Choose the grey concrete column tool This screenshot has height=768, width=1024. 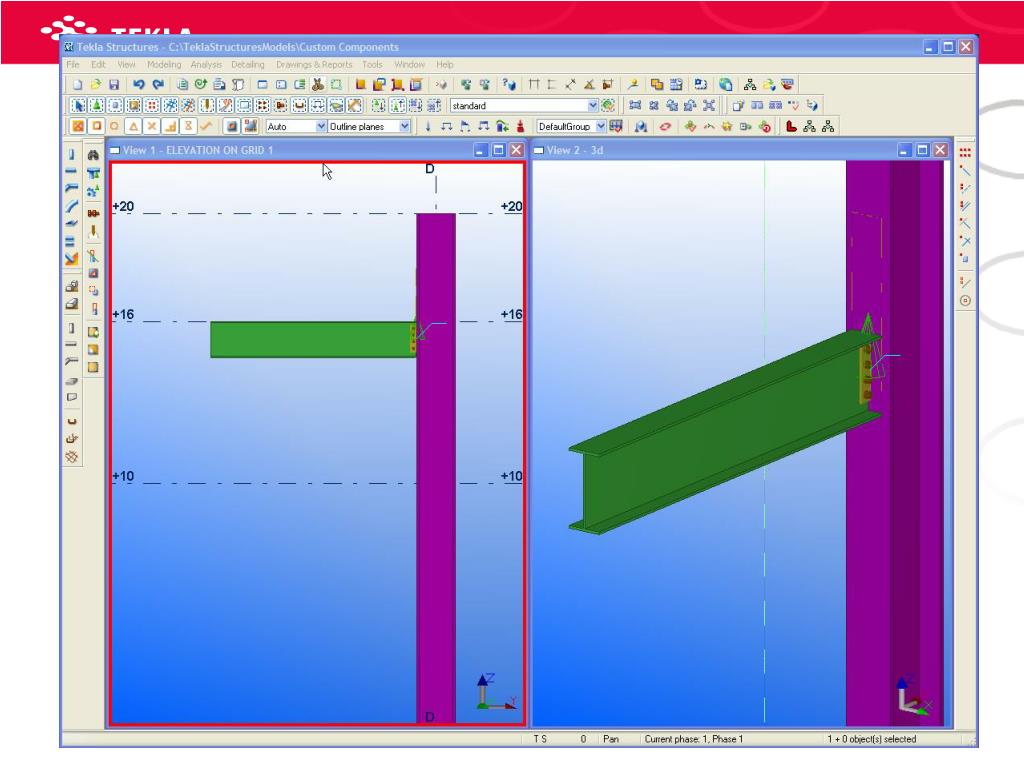72,328
